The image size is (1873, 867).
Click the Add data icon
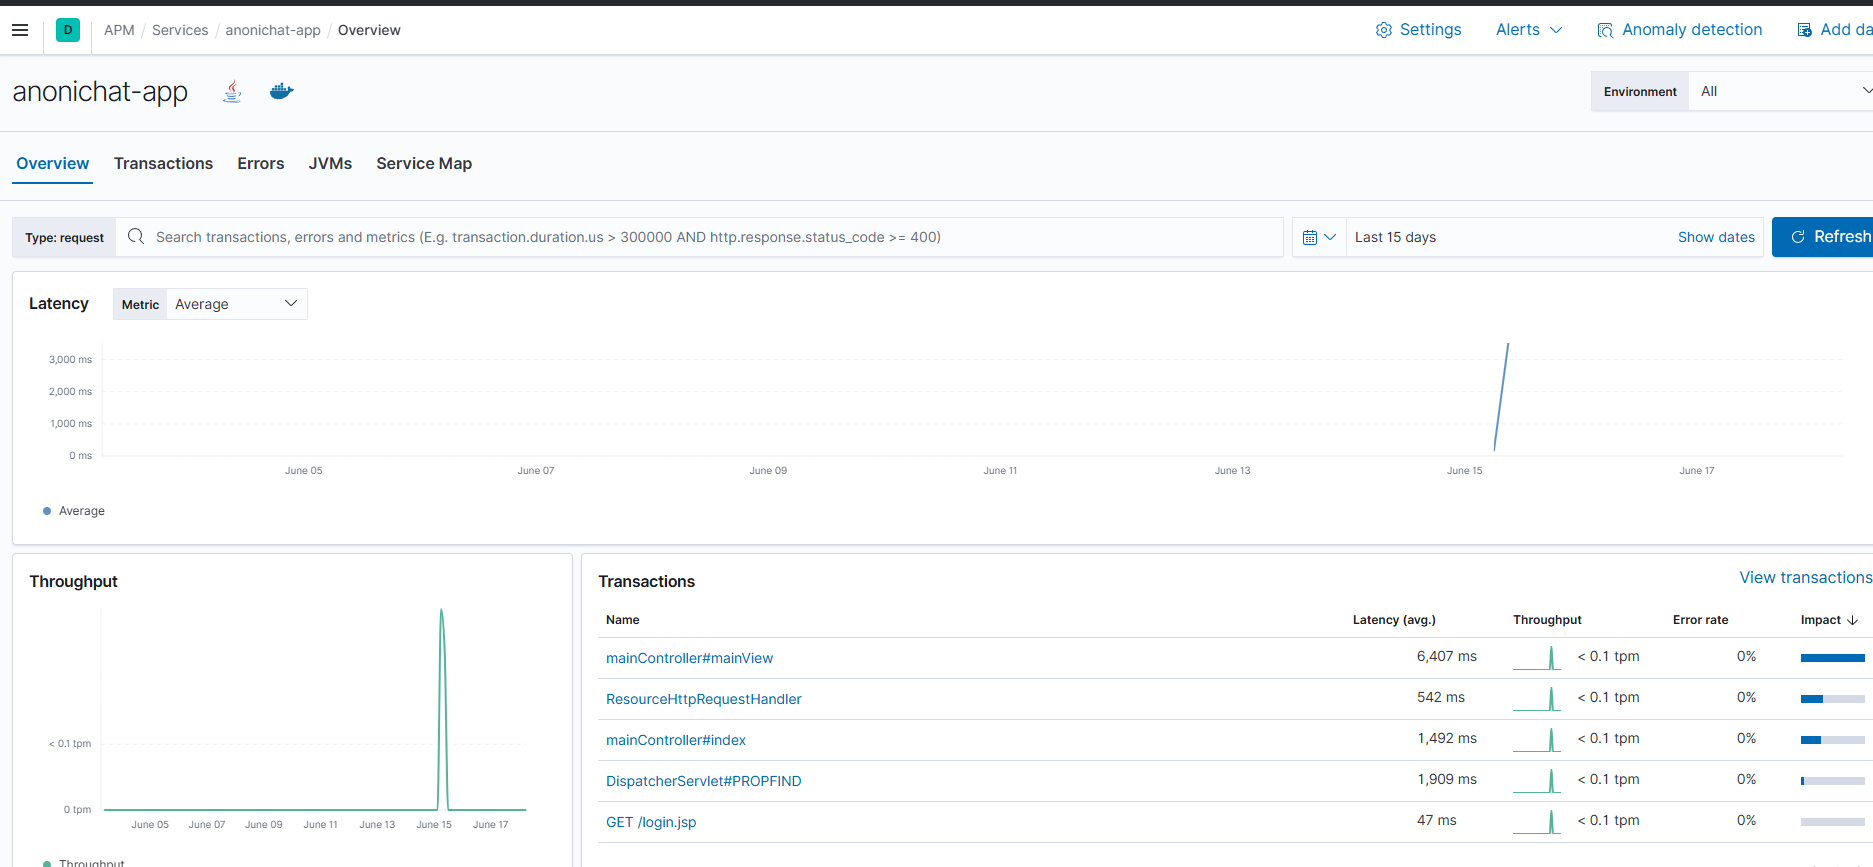[1805, 30]
